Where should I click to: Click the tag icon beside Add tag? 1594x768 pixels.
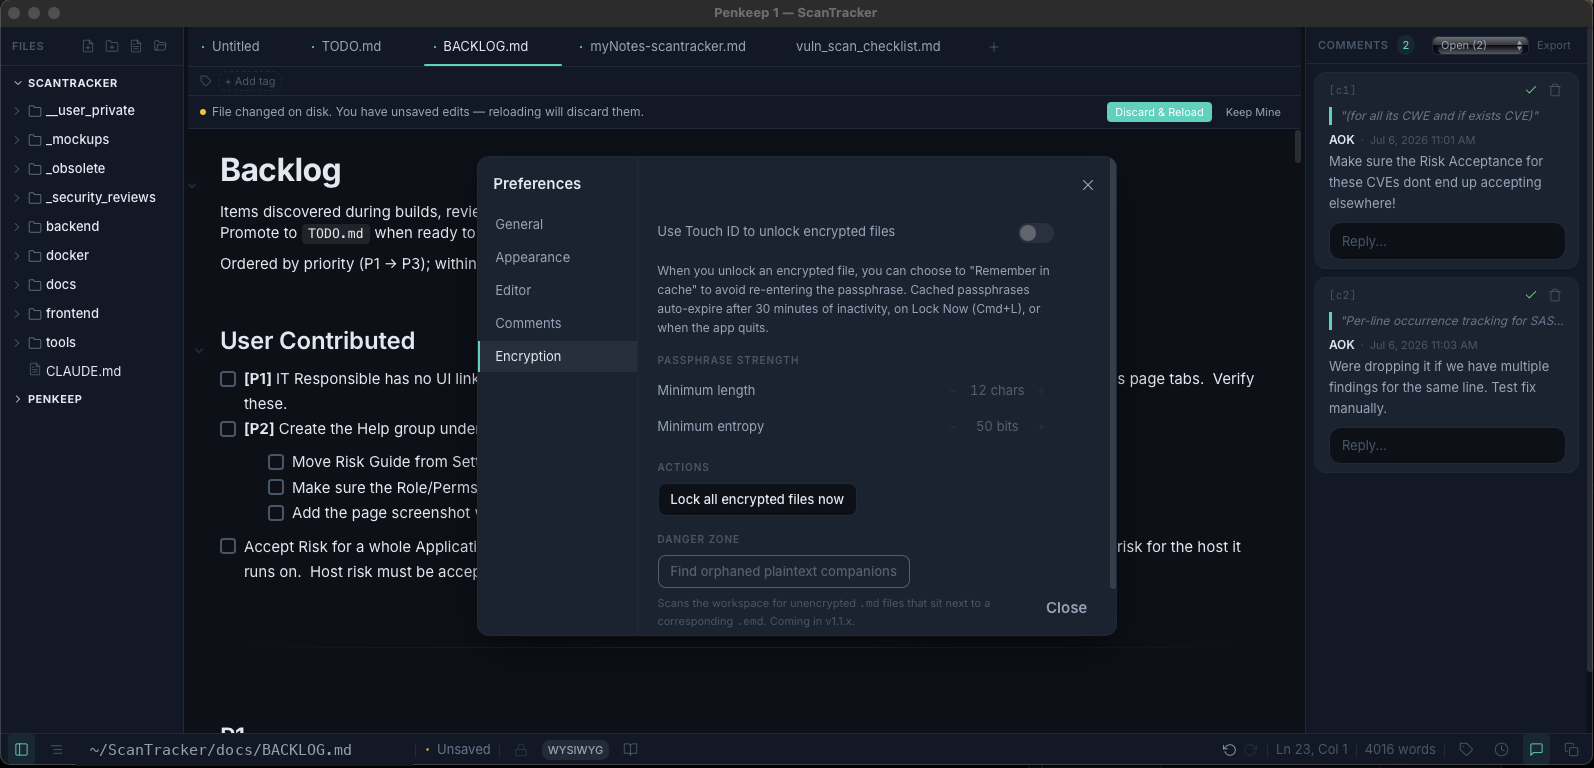pyautogui.click(x=205, y=81)
